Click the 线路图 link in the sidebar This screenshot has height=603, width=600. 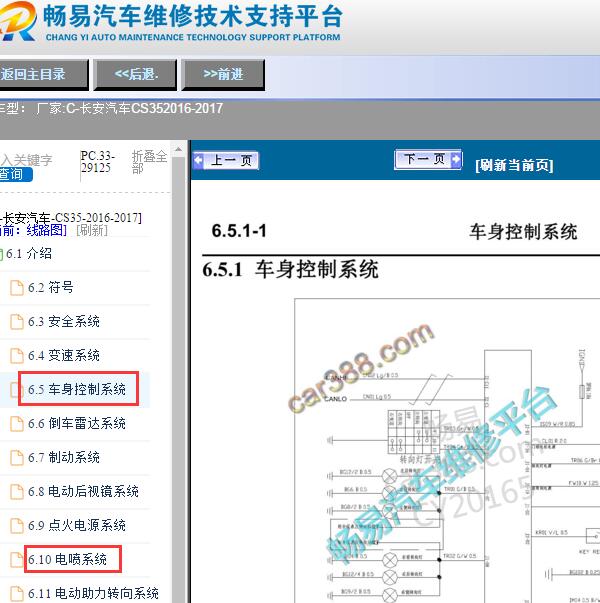46,230
